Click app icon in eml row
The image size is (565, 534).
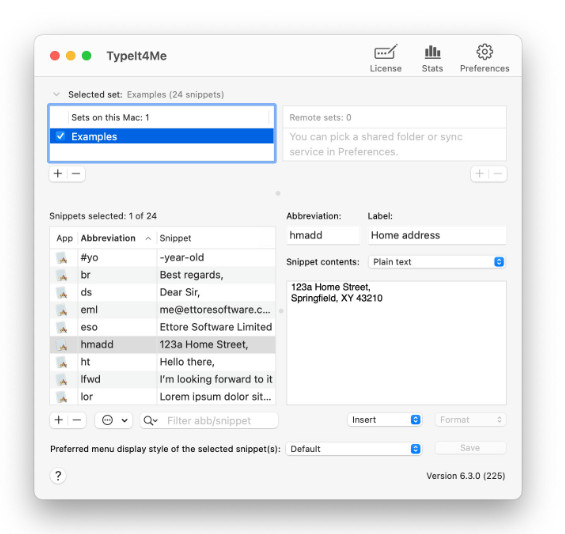[62, 310]
